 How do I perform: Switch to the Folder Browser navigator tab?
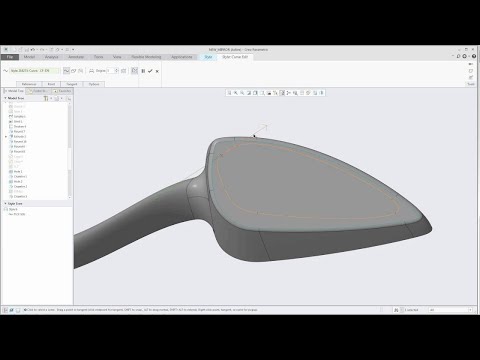pos(39,91)
